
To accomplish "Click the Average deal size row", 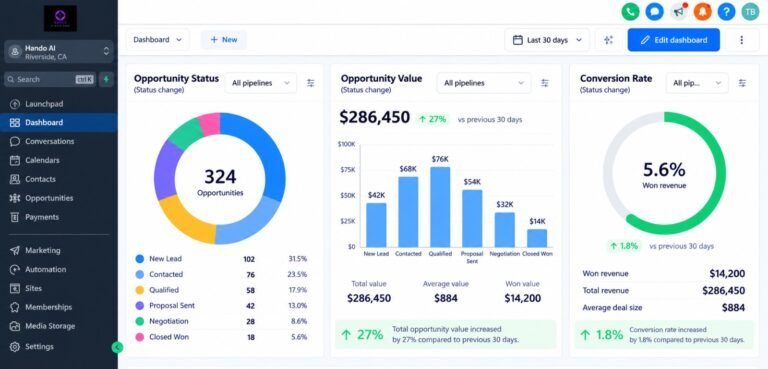I will 664,308.
